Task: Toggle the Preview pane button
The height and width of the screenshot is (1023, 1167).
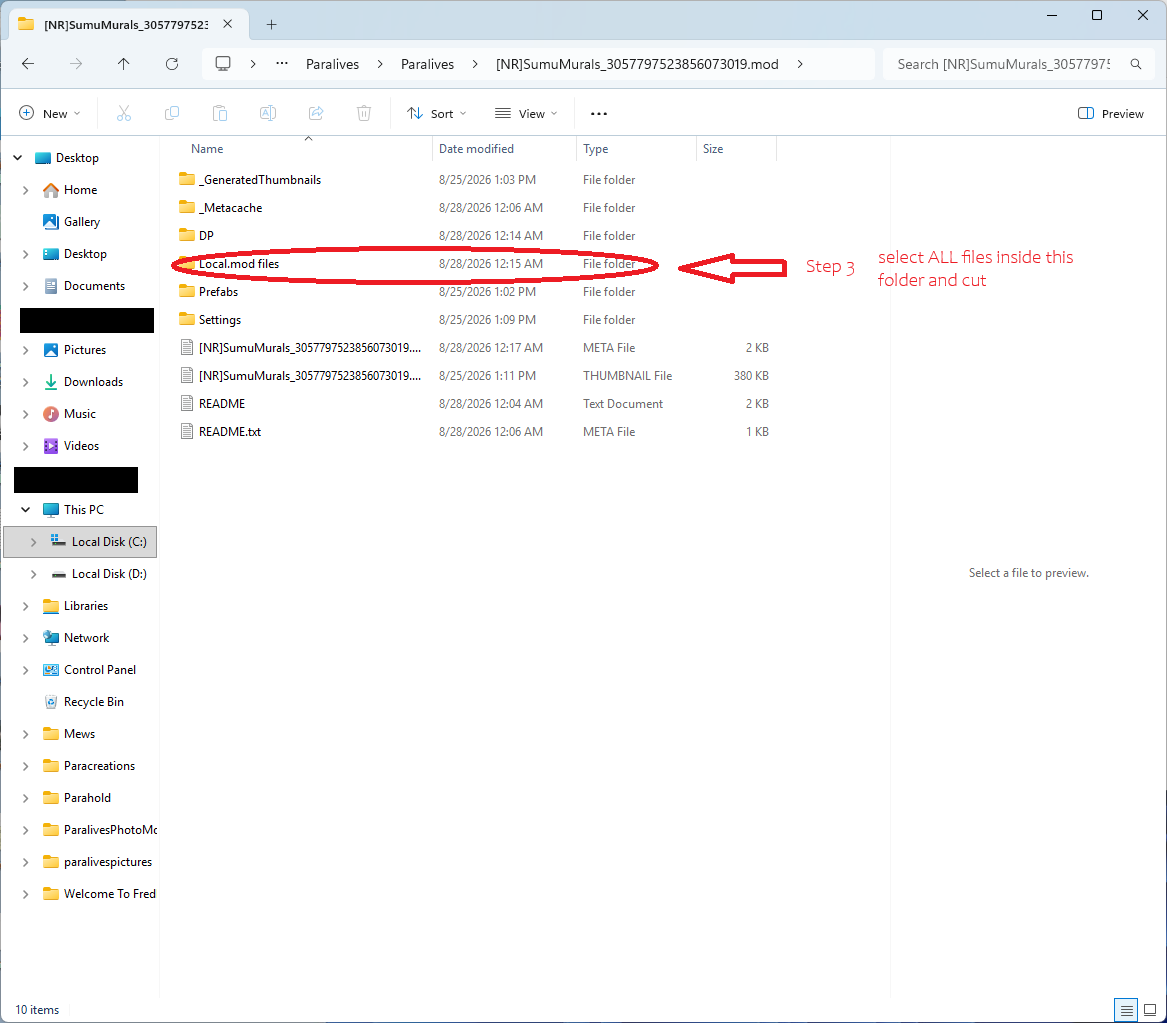Action: coord(1110,113)
